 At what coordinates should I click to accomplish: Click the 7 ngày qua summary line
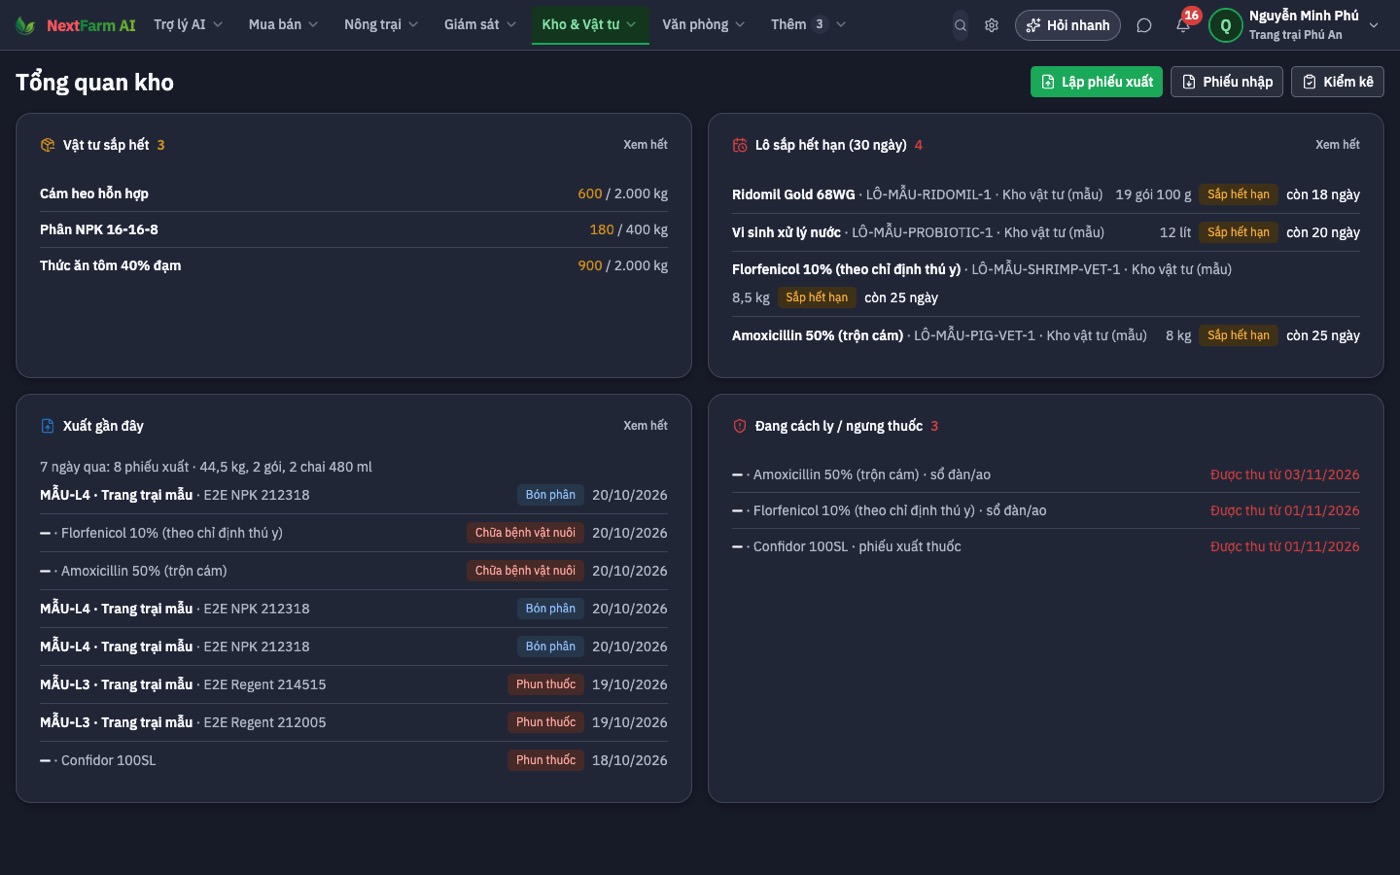pos(206,467)
